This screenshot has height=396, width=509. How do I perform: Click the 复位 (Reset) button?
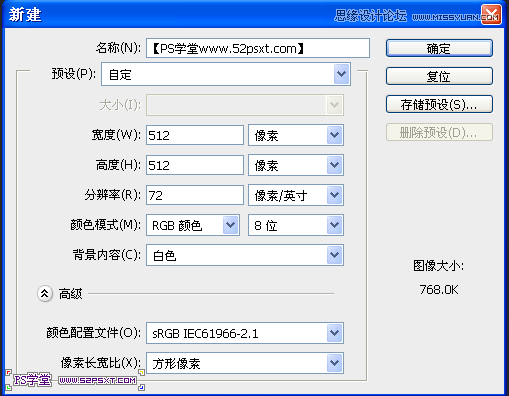[x=439, y=76]
